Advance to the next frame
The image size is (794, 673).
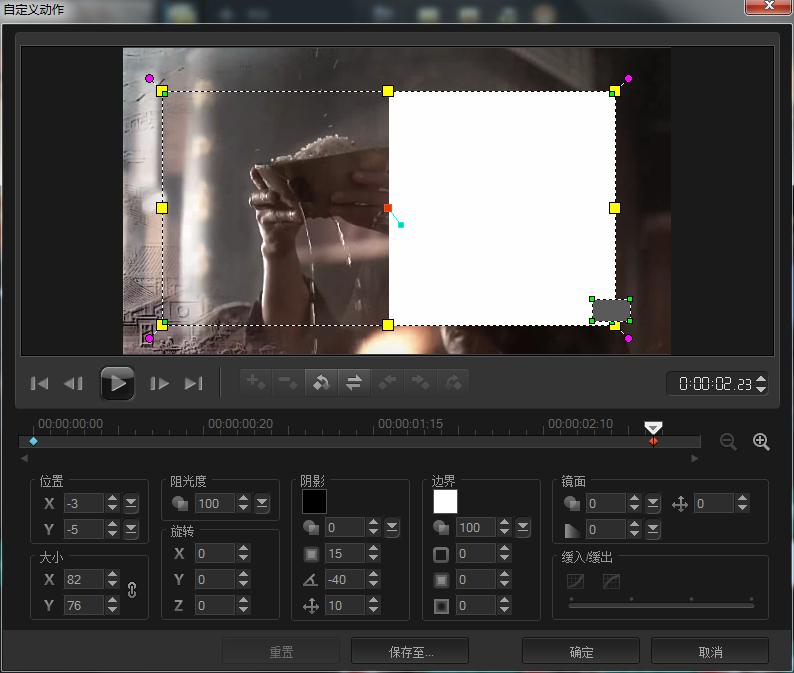point(160,383)
